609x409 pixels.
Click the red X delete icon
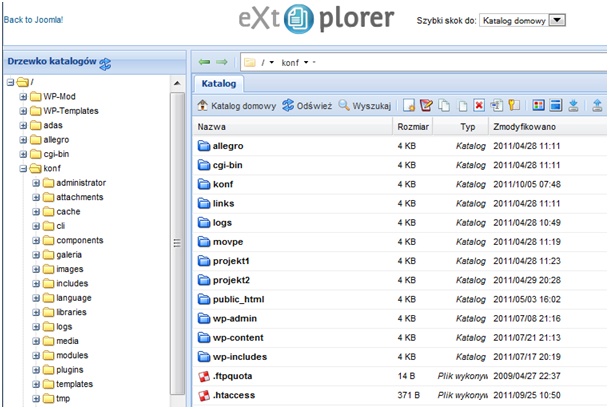479,105
